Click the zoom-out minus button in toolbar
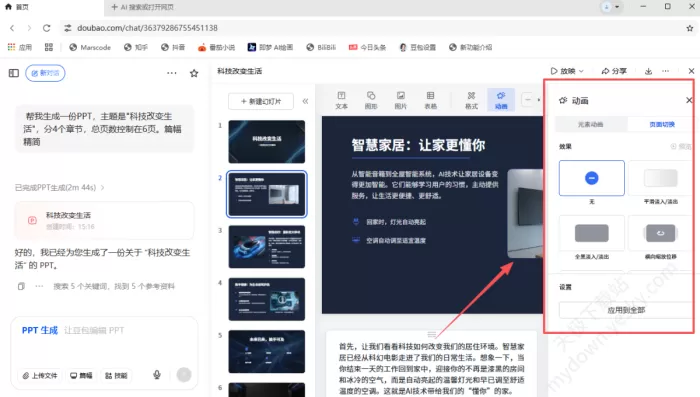700x397 pixels. click(x=528, y=100)
